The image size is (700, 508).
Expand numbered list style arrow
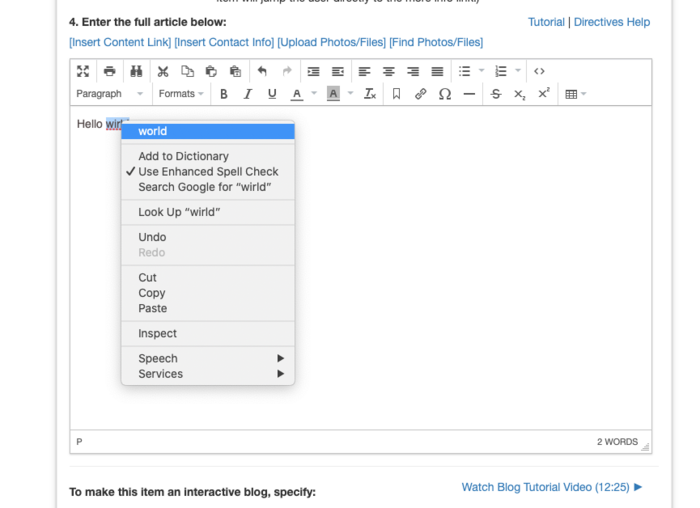click(x=518, y=71)
